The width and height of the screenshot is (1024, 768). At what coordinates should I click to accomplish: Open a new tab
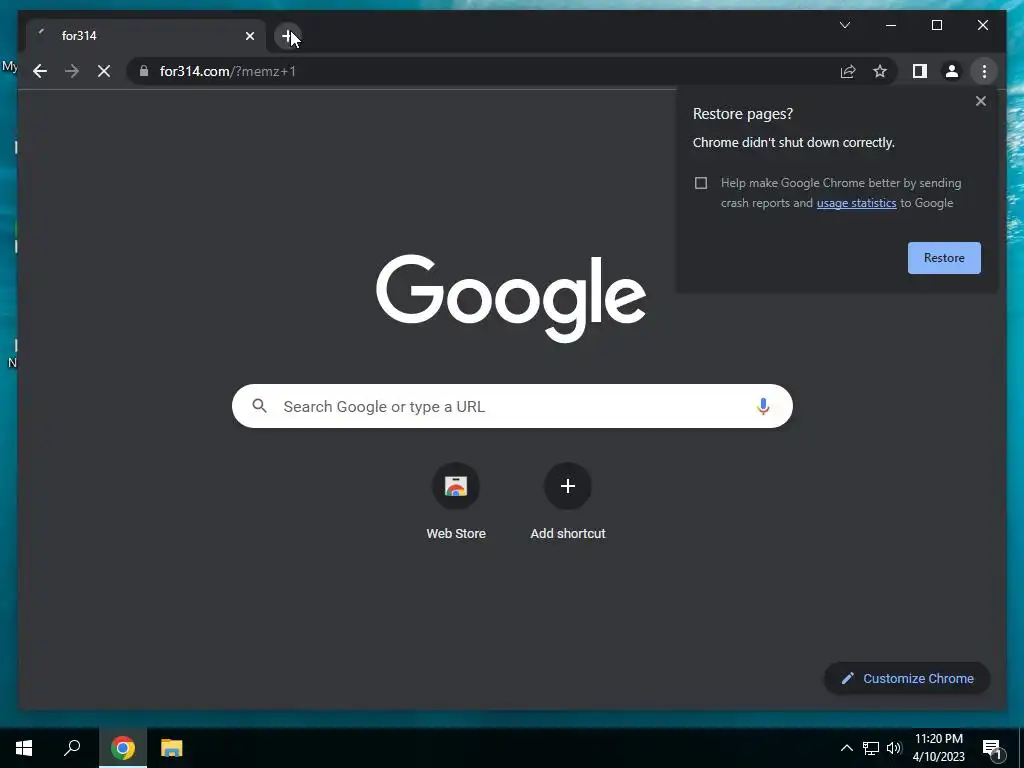(x=288, y=36)
